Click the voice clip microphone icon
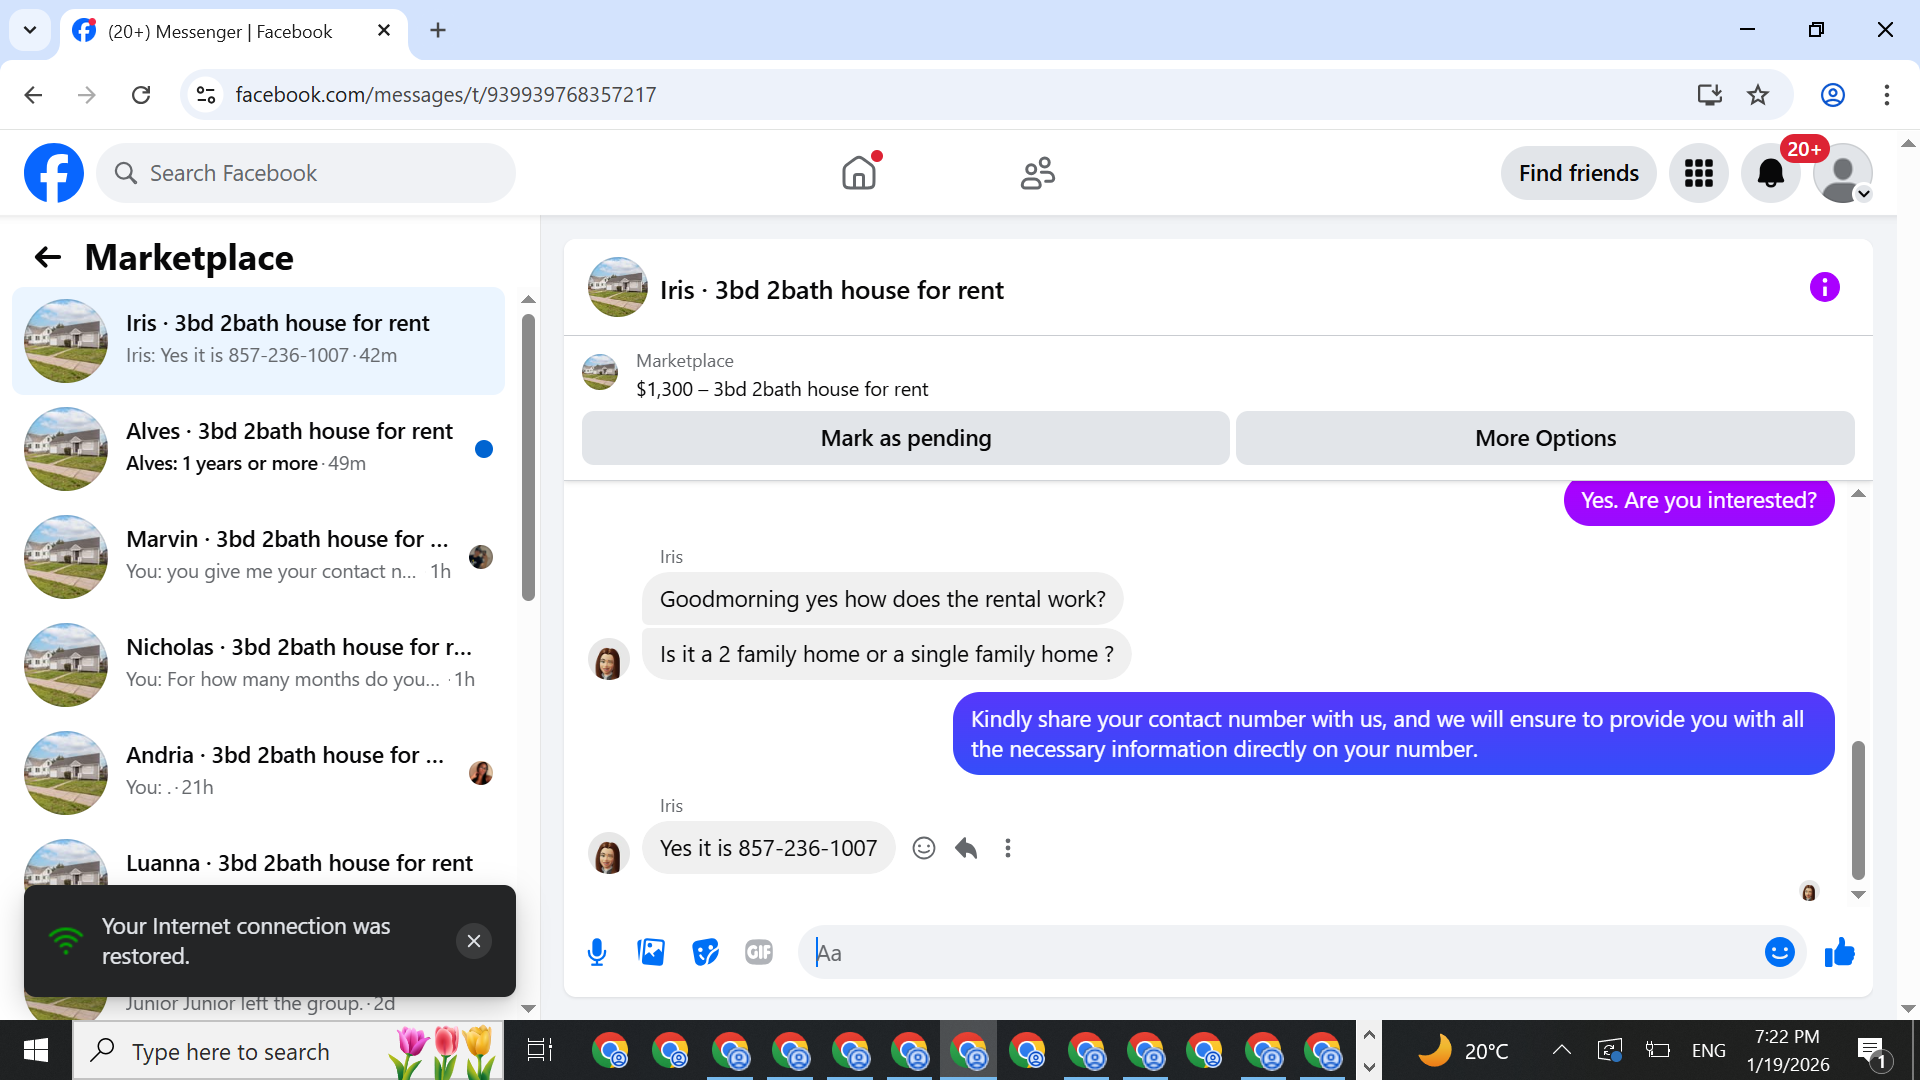 (597, 952)
